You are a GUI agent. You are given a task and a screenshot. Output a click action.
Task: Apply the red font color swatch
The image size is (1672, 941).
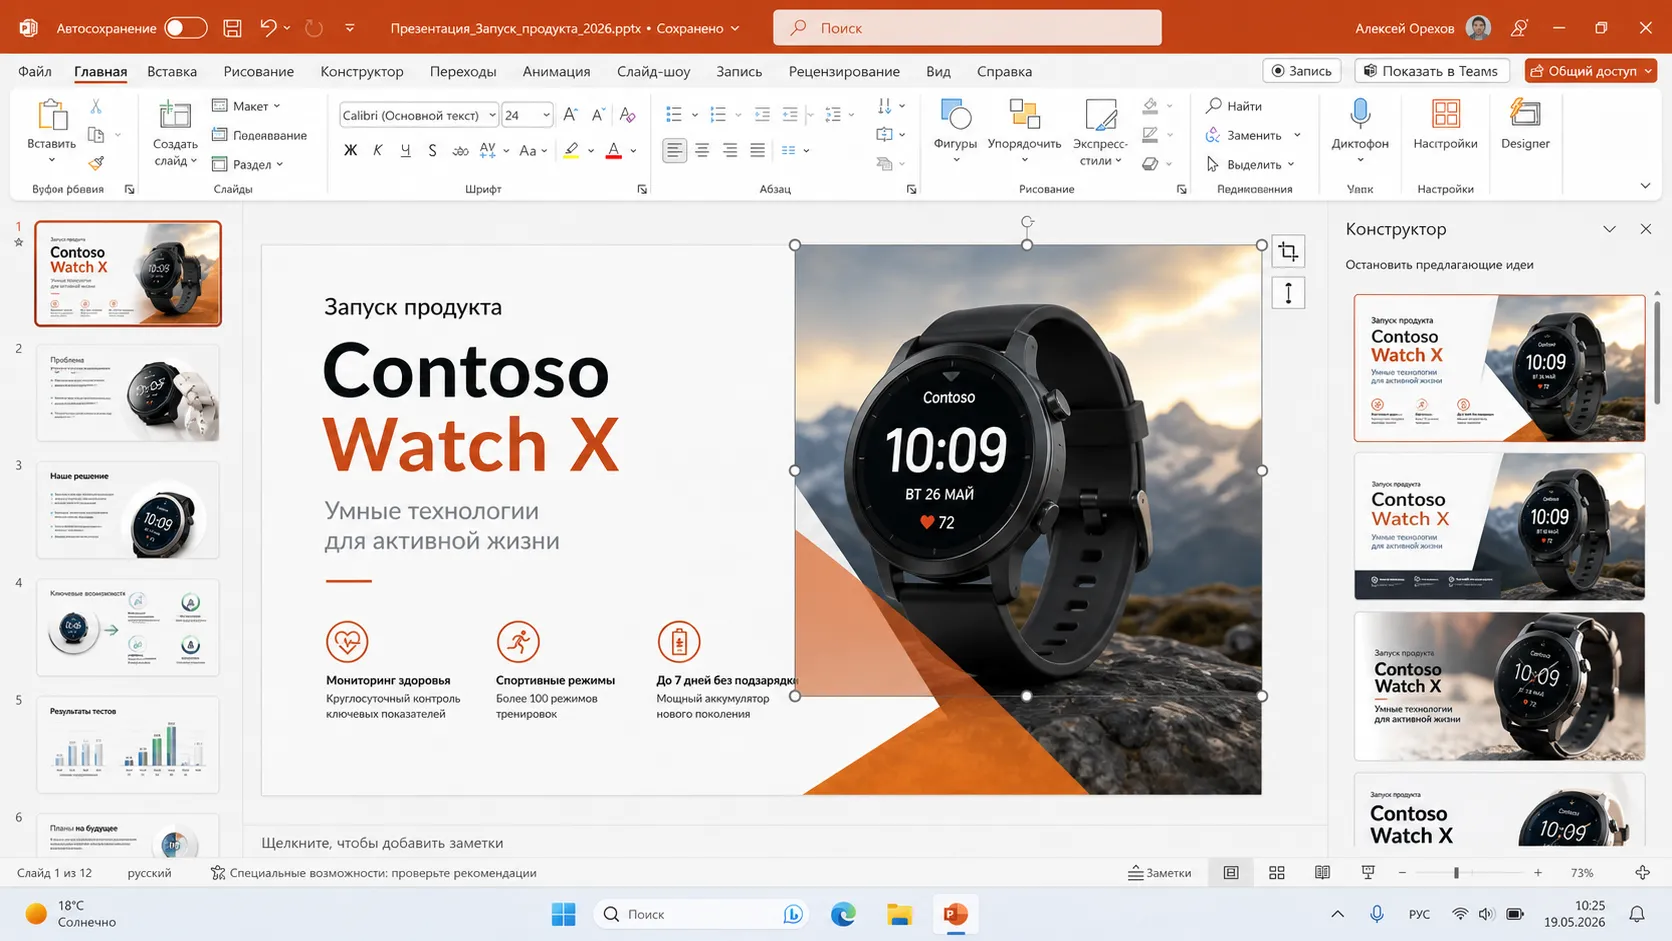[614, 151]
